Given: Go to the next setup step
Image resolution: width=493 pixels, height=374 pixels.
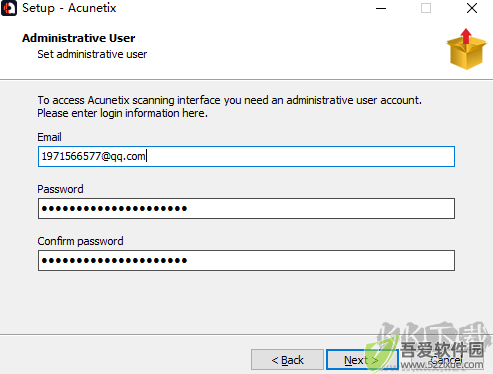Looking at the screenshot, I should (x=362, y=360).
